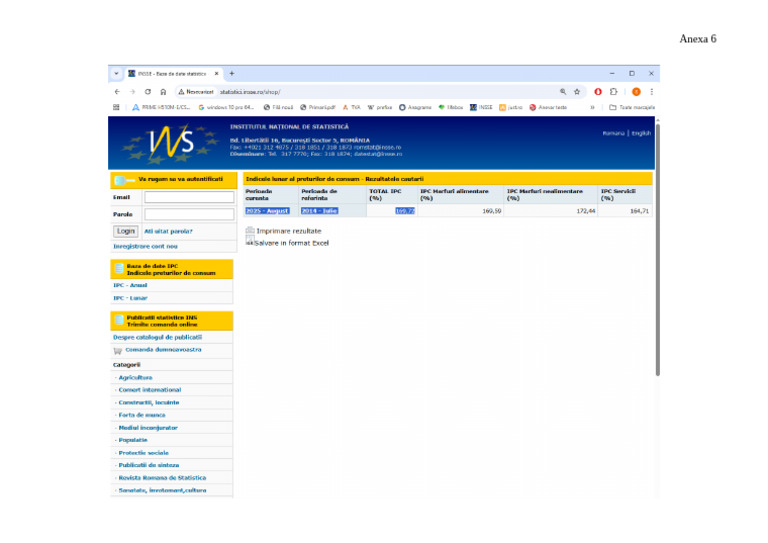Bookmark this page with star icon
768x543 pixels.
(x=577, y=92)
